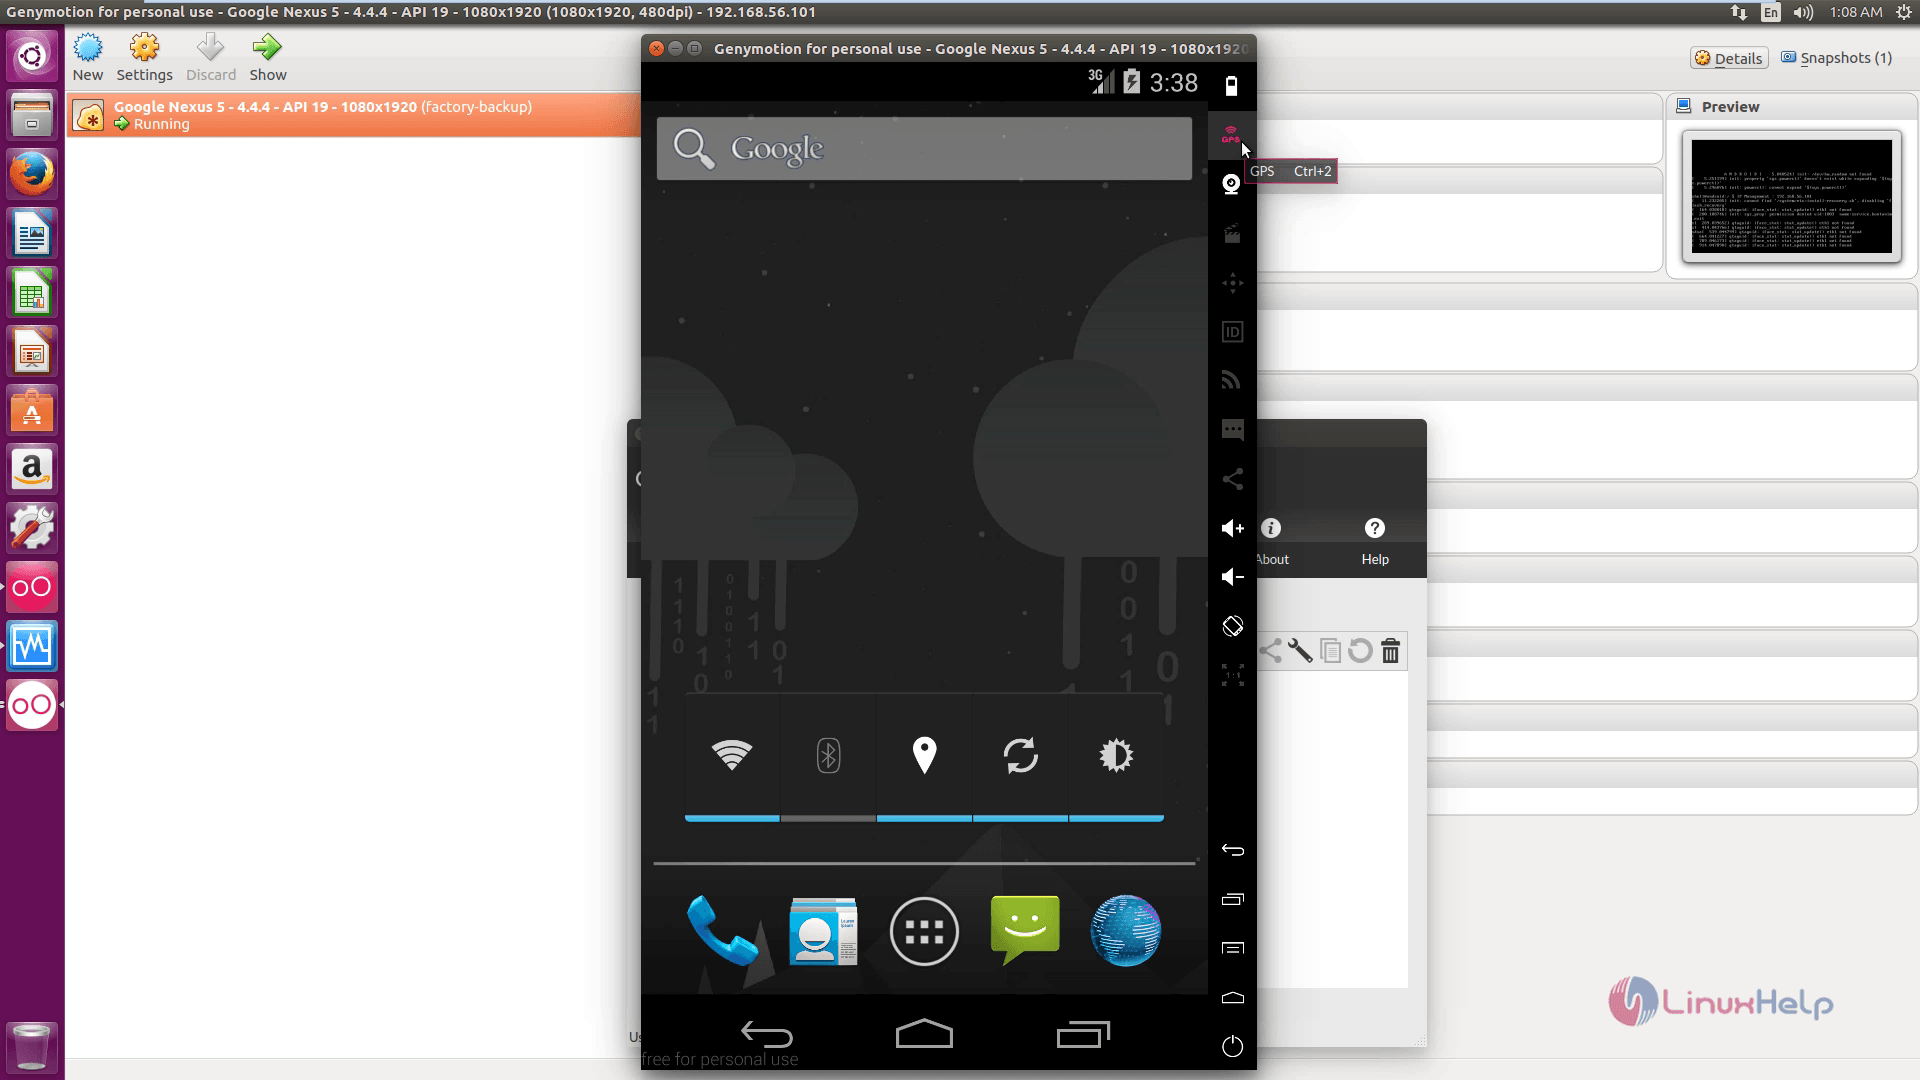This screenshot has height=1080, width=1920.
Task: Click the network/share icon in sidebar
Action: 1232,477
